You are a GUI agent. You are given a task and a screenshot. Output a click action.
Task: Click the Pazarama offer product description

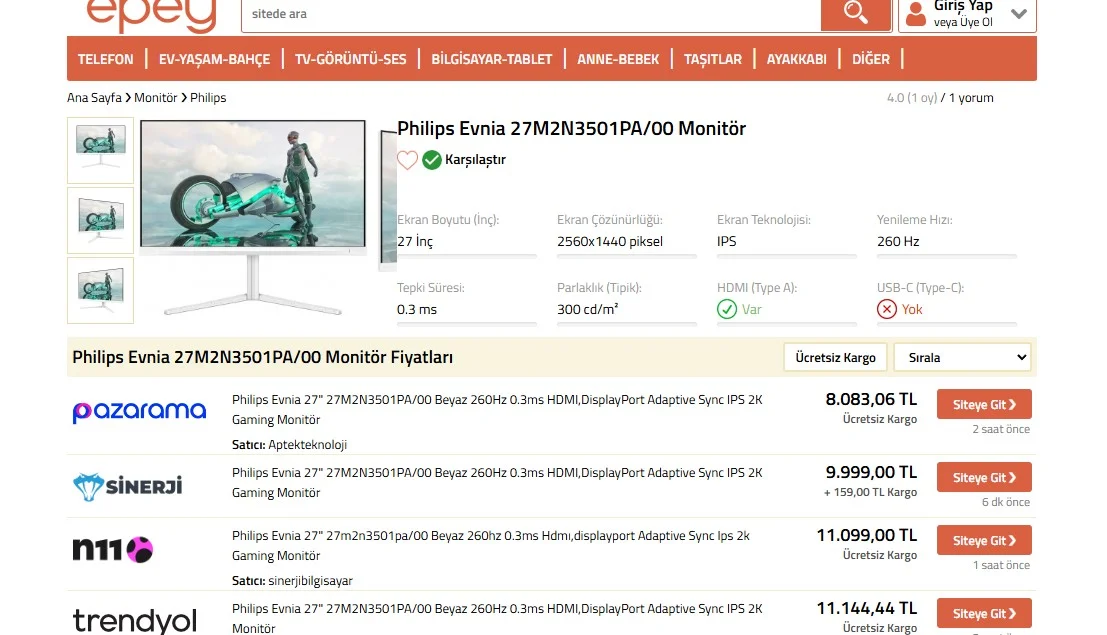(x=497, y=410)
